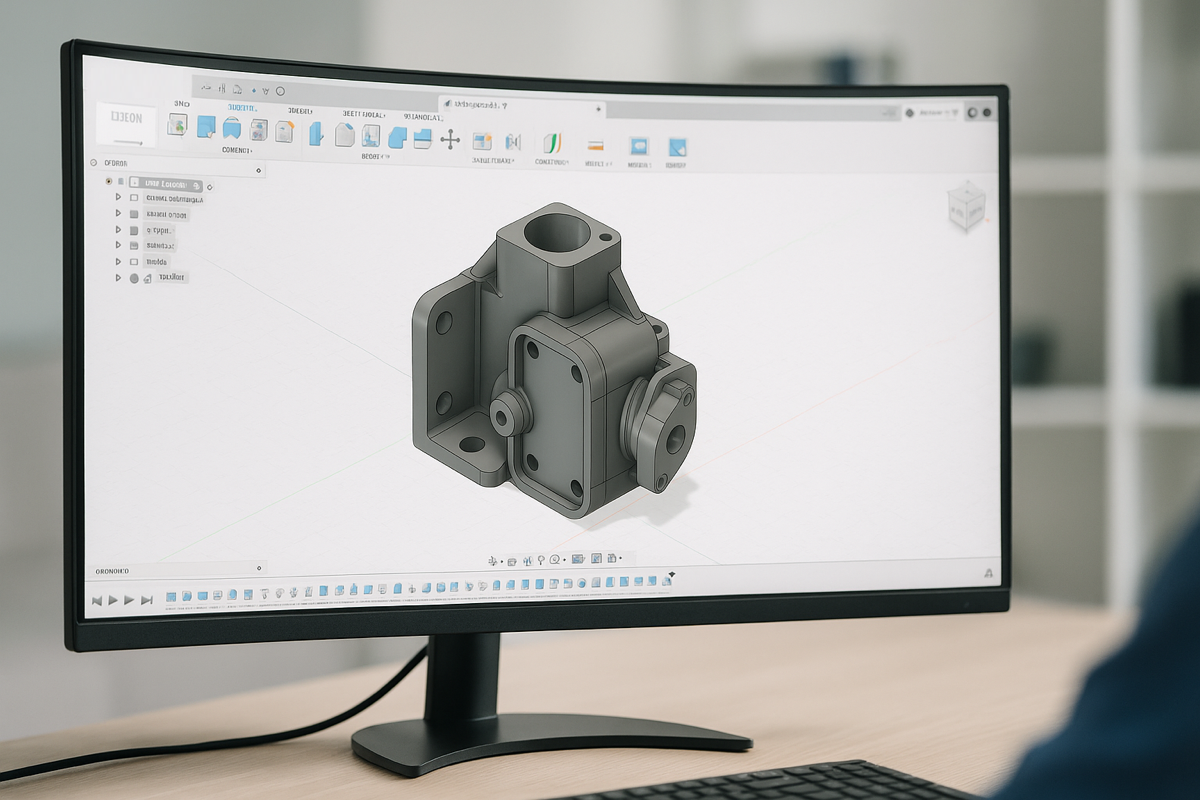This screenshot has width=1200, height=800.
Task: Select the Move/Copy four-arrow tool
Action: 450,139
